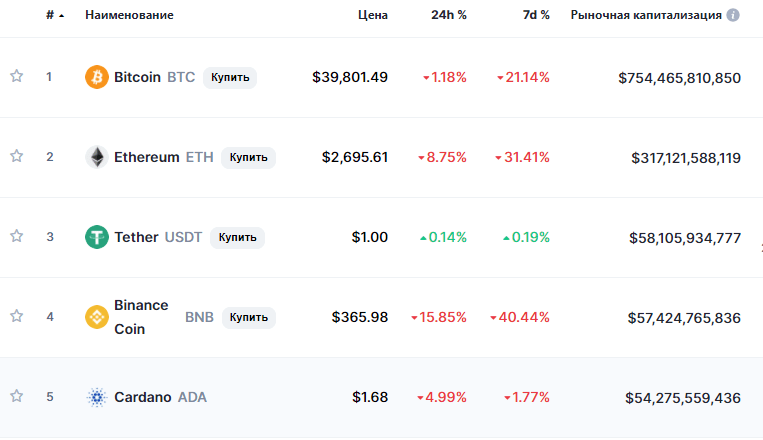The height and width of the screenshot is (440, 763).
Task: Mark Cardano as favorite star
Action: (x=17, y=396)
